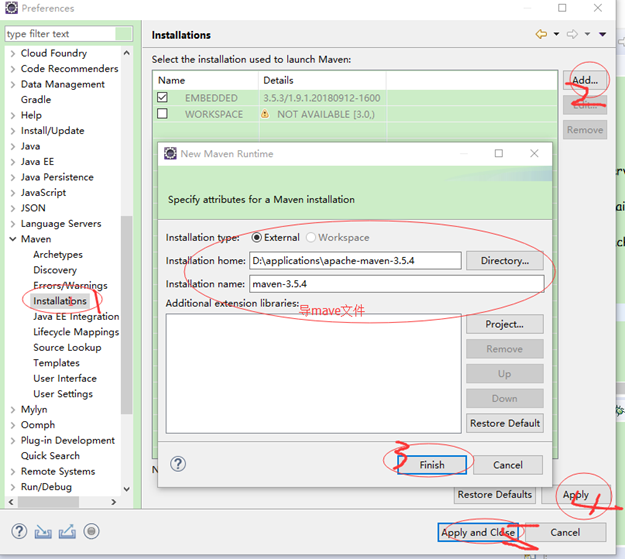Select Quick Search in tree
This screenshot has width=625, height=559.
pos(50,456)
